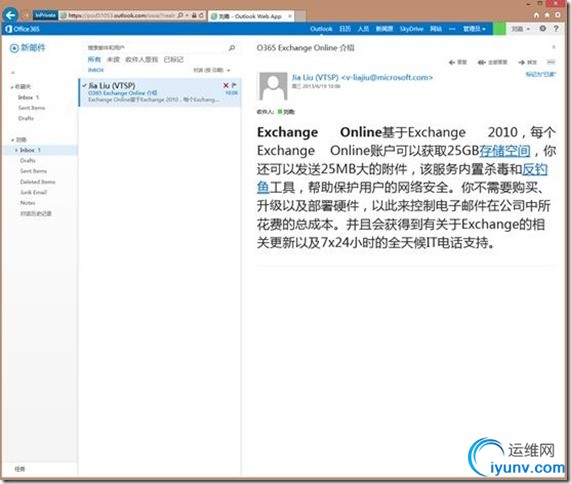Viewport: 571px width, 484px height.
Task: Open Sent Items in mailbox tree
Action: (33, 171)
